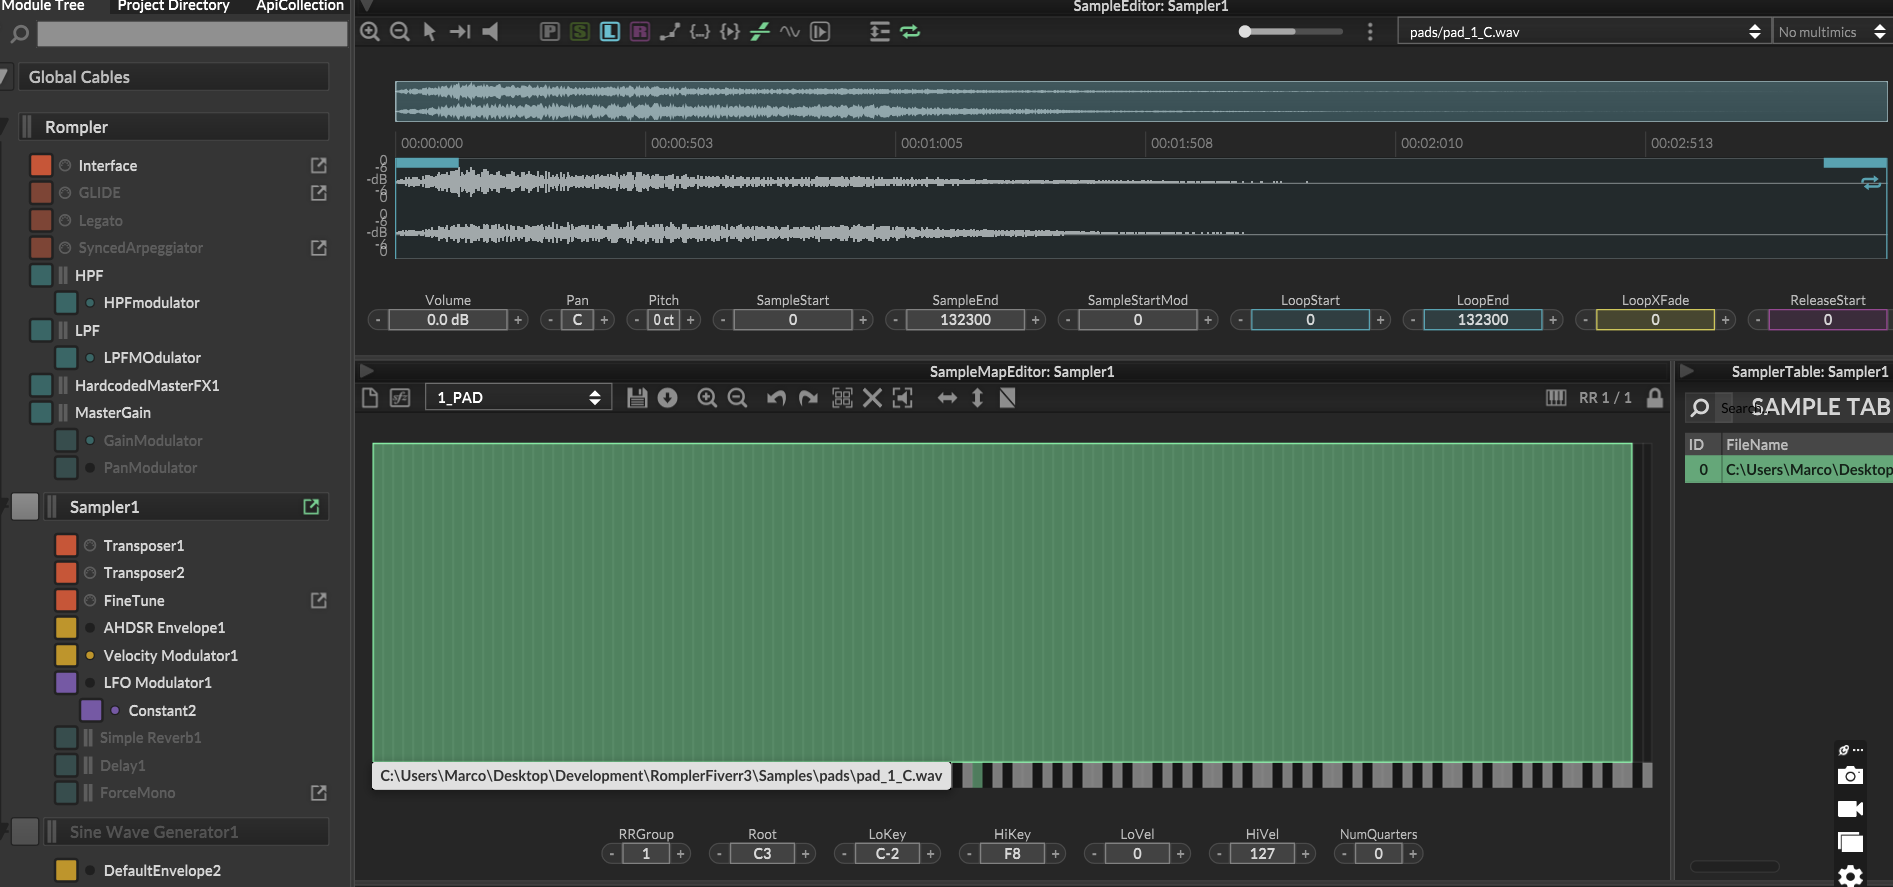Increase Volume with the plus button
The image size is (1893, 887).
coord(518,320)
